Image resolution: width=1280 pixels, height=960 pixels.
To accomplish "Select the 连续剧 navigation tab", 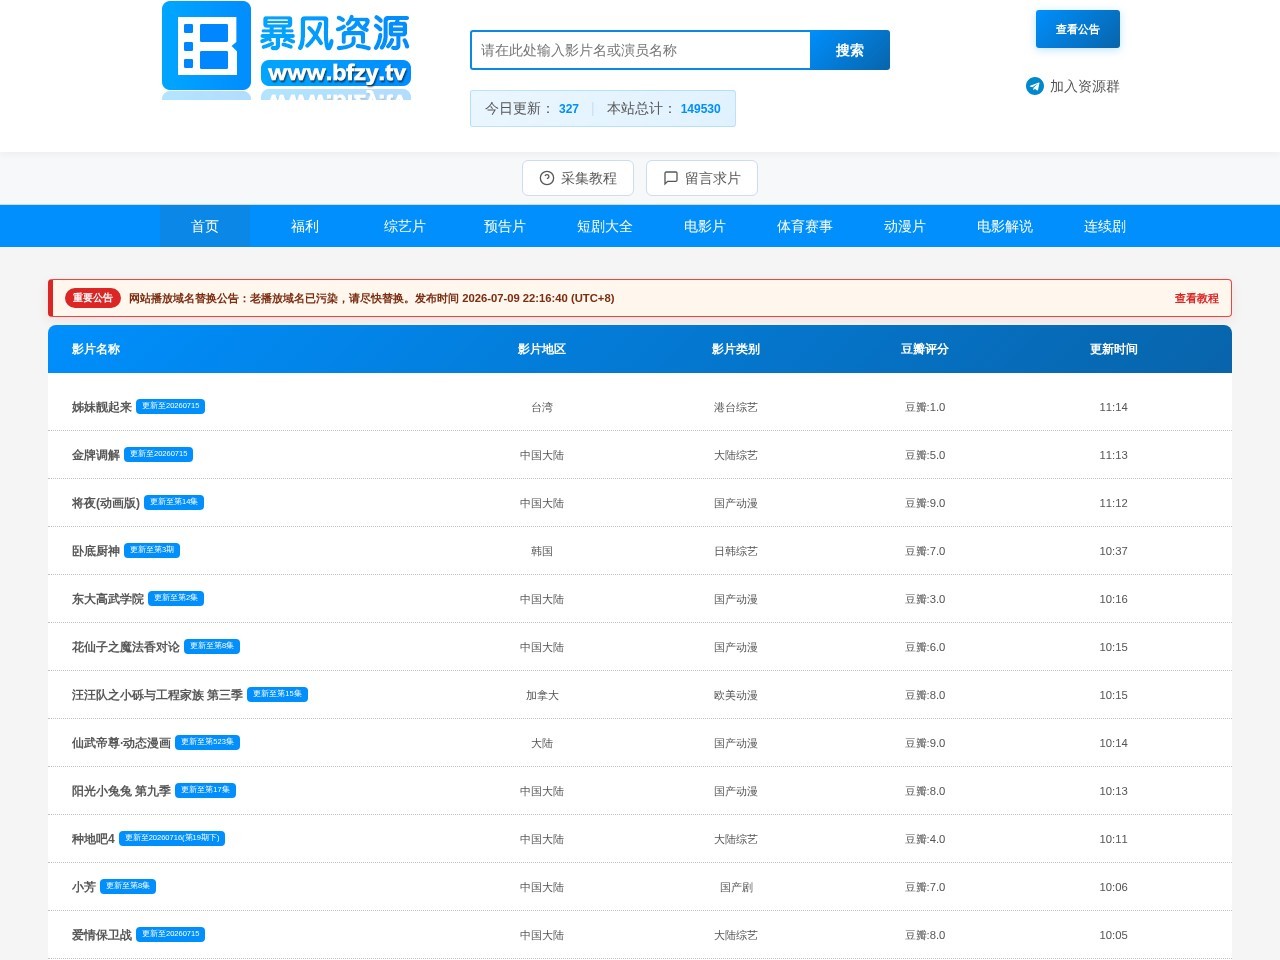I will coord(1105,226).
